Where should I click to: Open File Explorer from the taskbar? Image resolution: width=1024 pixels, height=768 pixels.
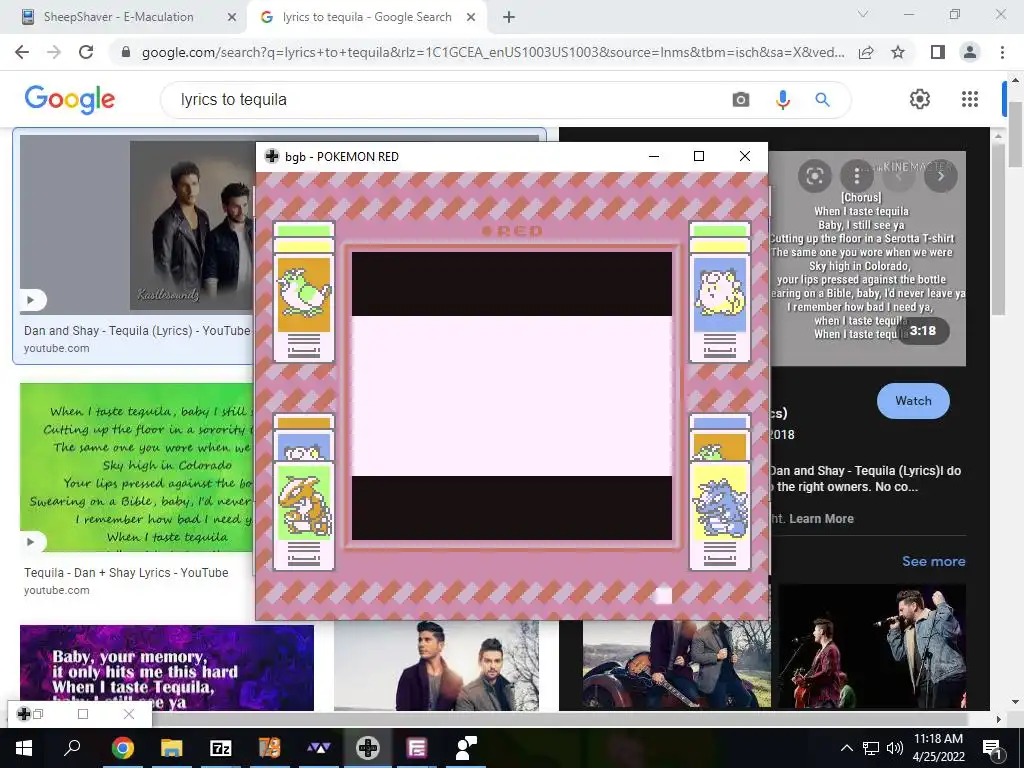coord(172,748)
